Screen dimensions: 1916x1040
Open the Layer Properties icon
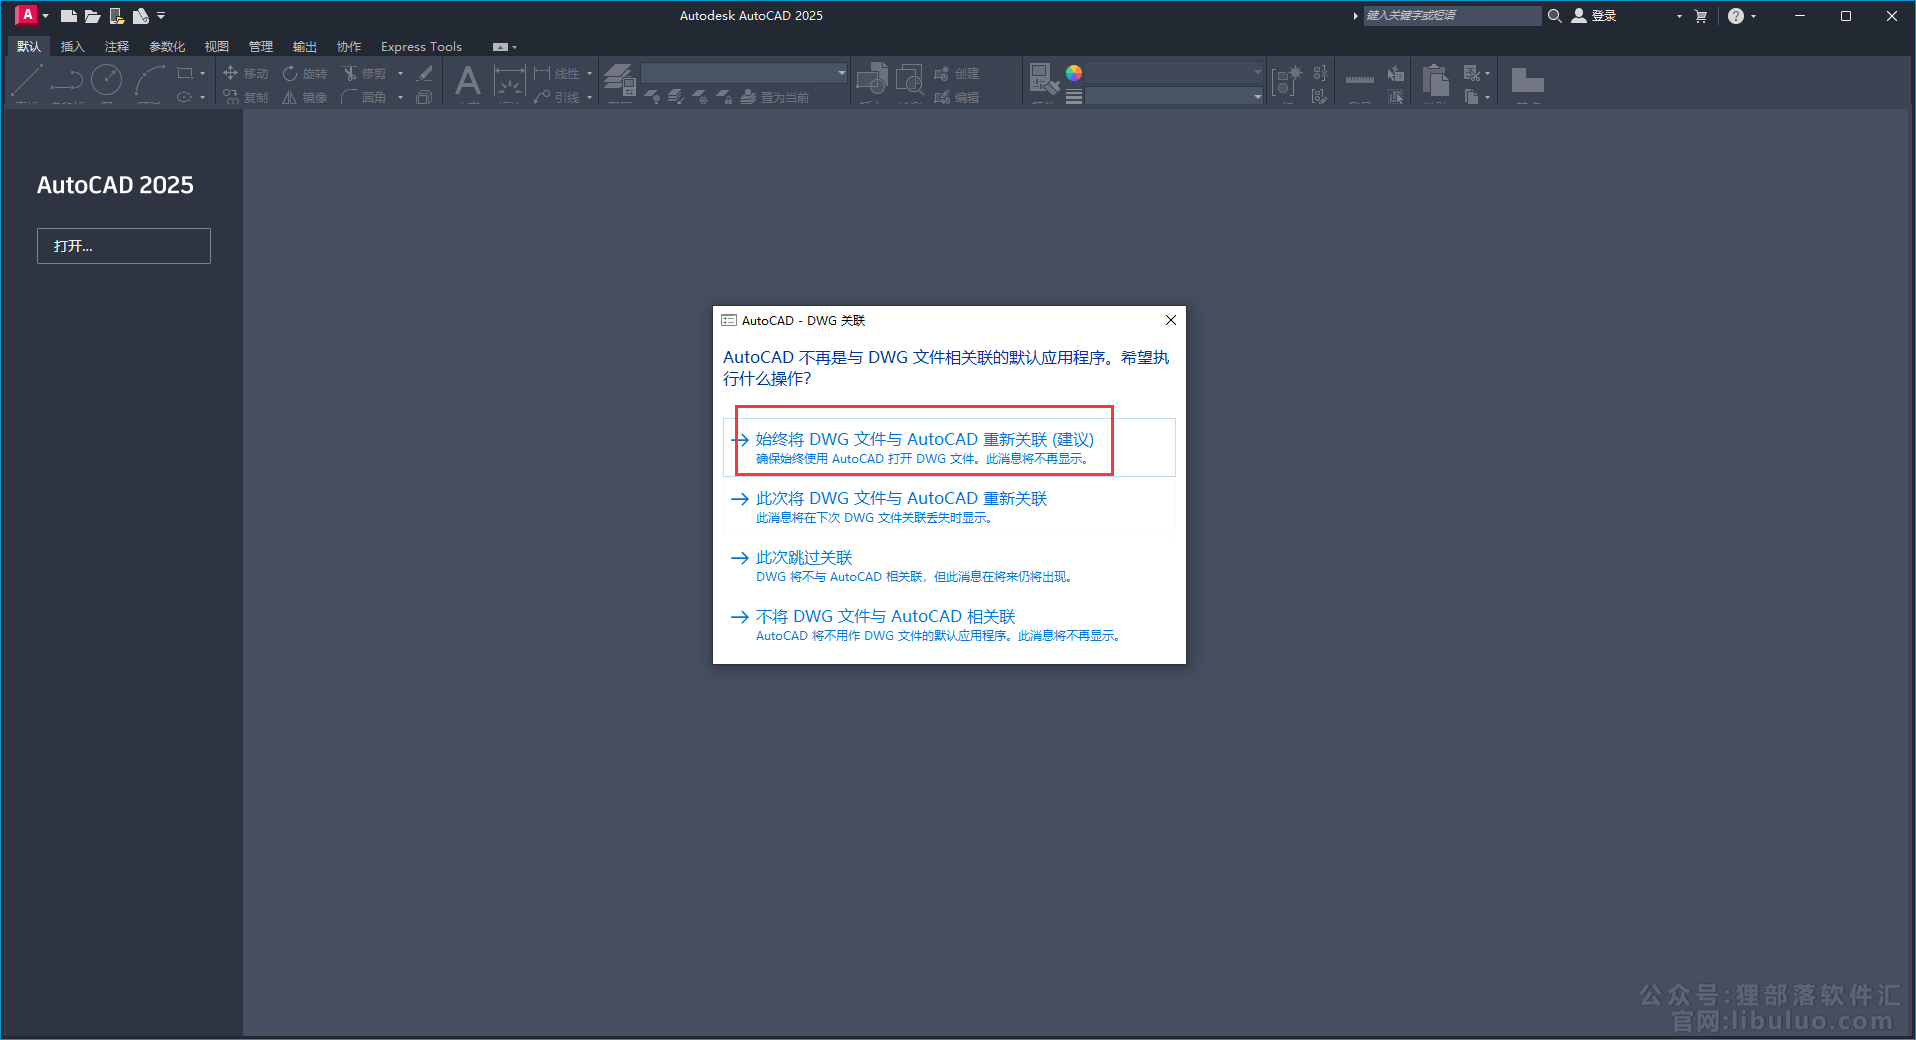pyautogui.click(x=620, y=79)
